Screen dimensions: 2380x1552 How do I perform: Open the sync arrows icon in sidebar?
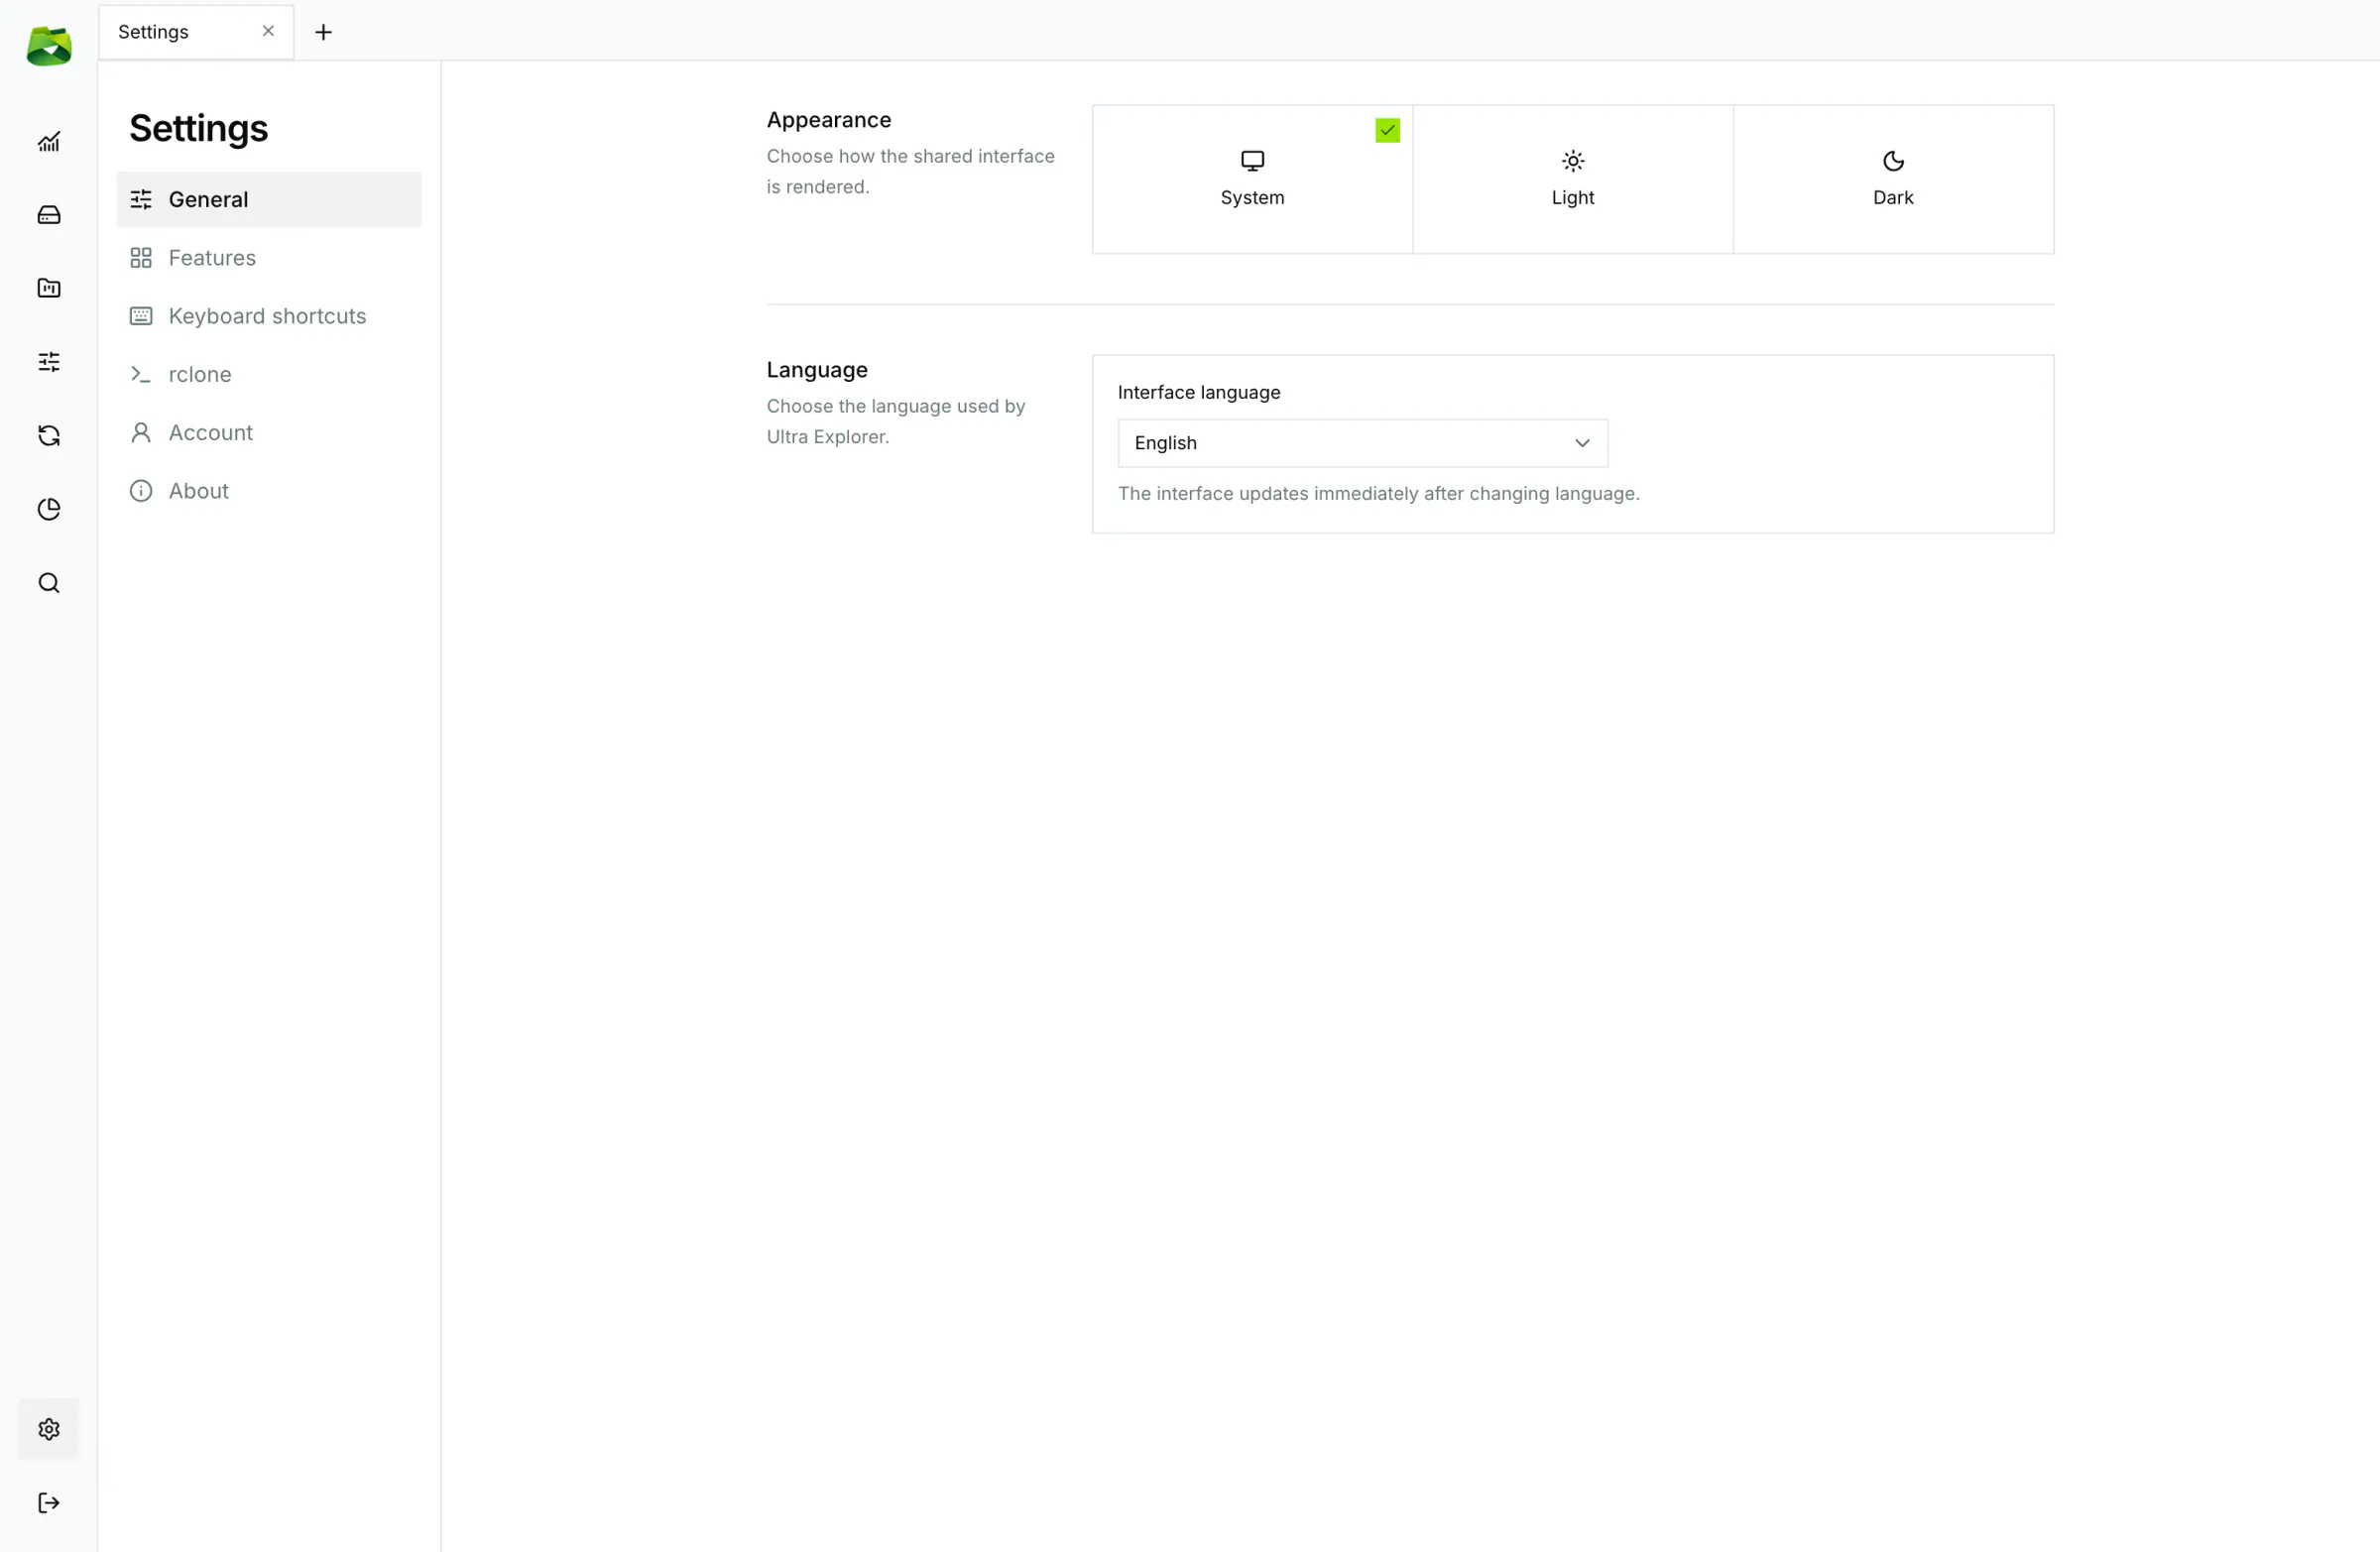49,435
